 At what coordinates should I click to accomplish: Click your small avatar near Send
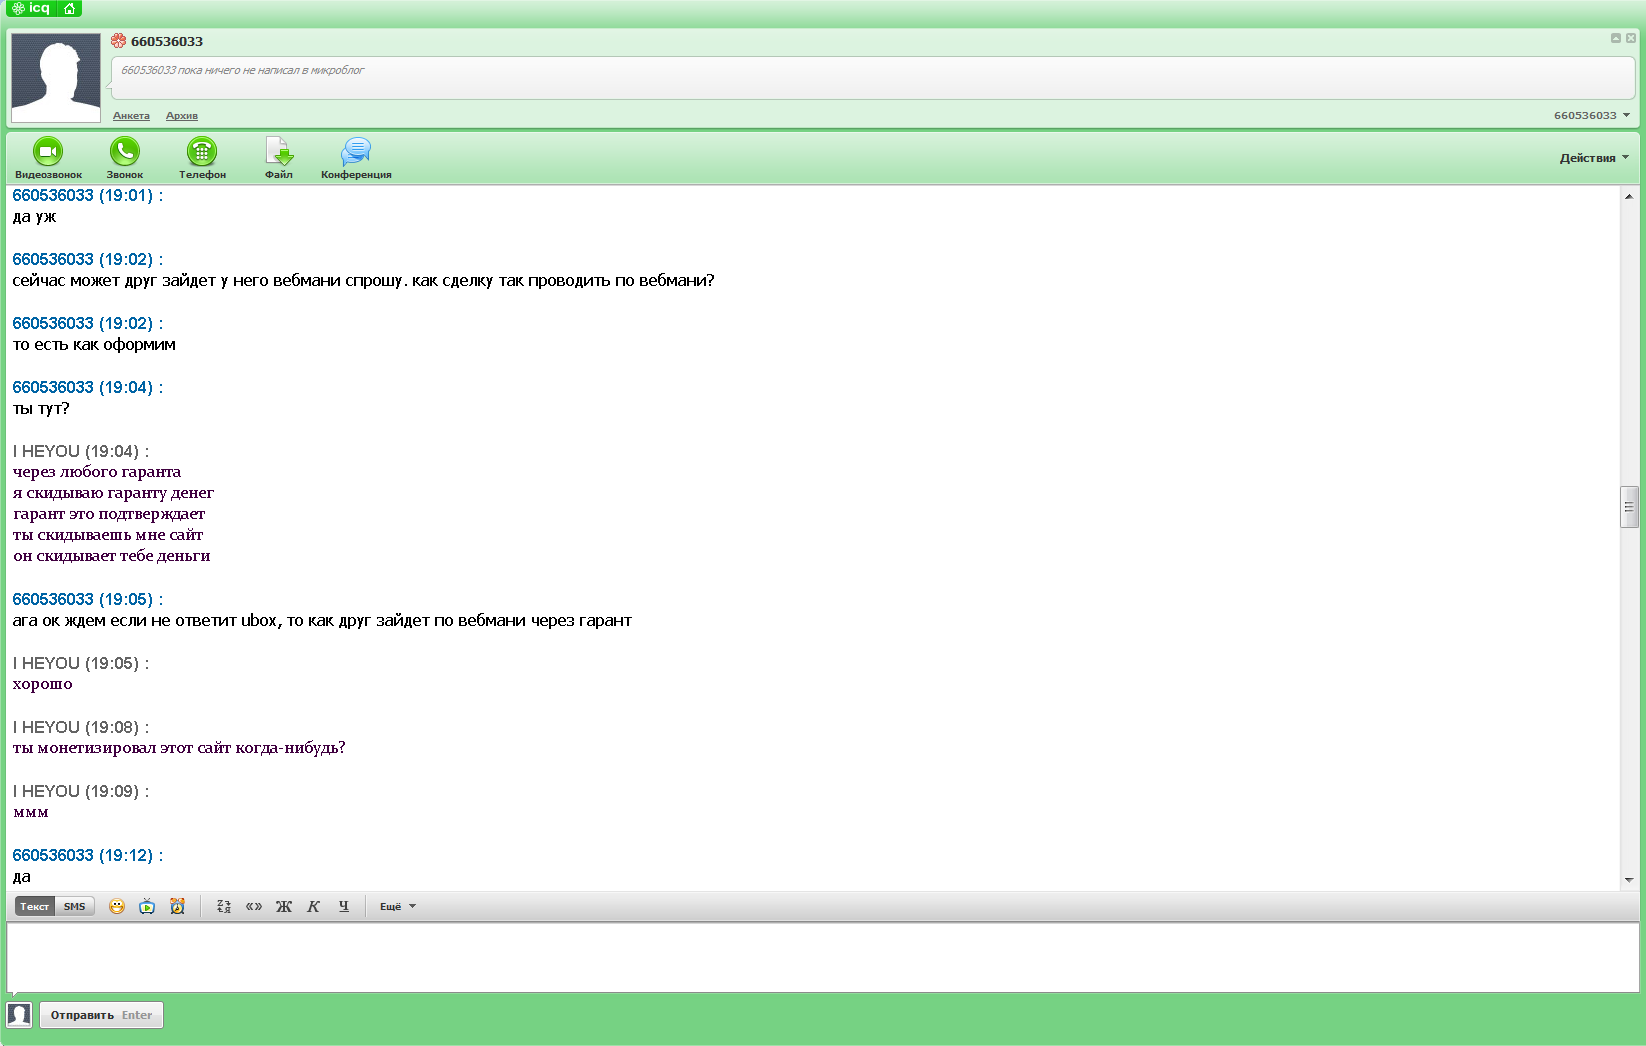[19, 1015]
